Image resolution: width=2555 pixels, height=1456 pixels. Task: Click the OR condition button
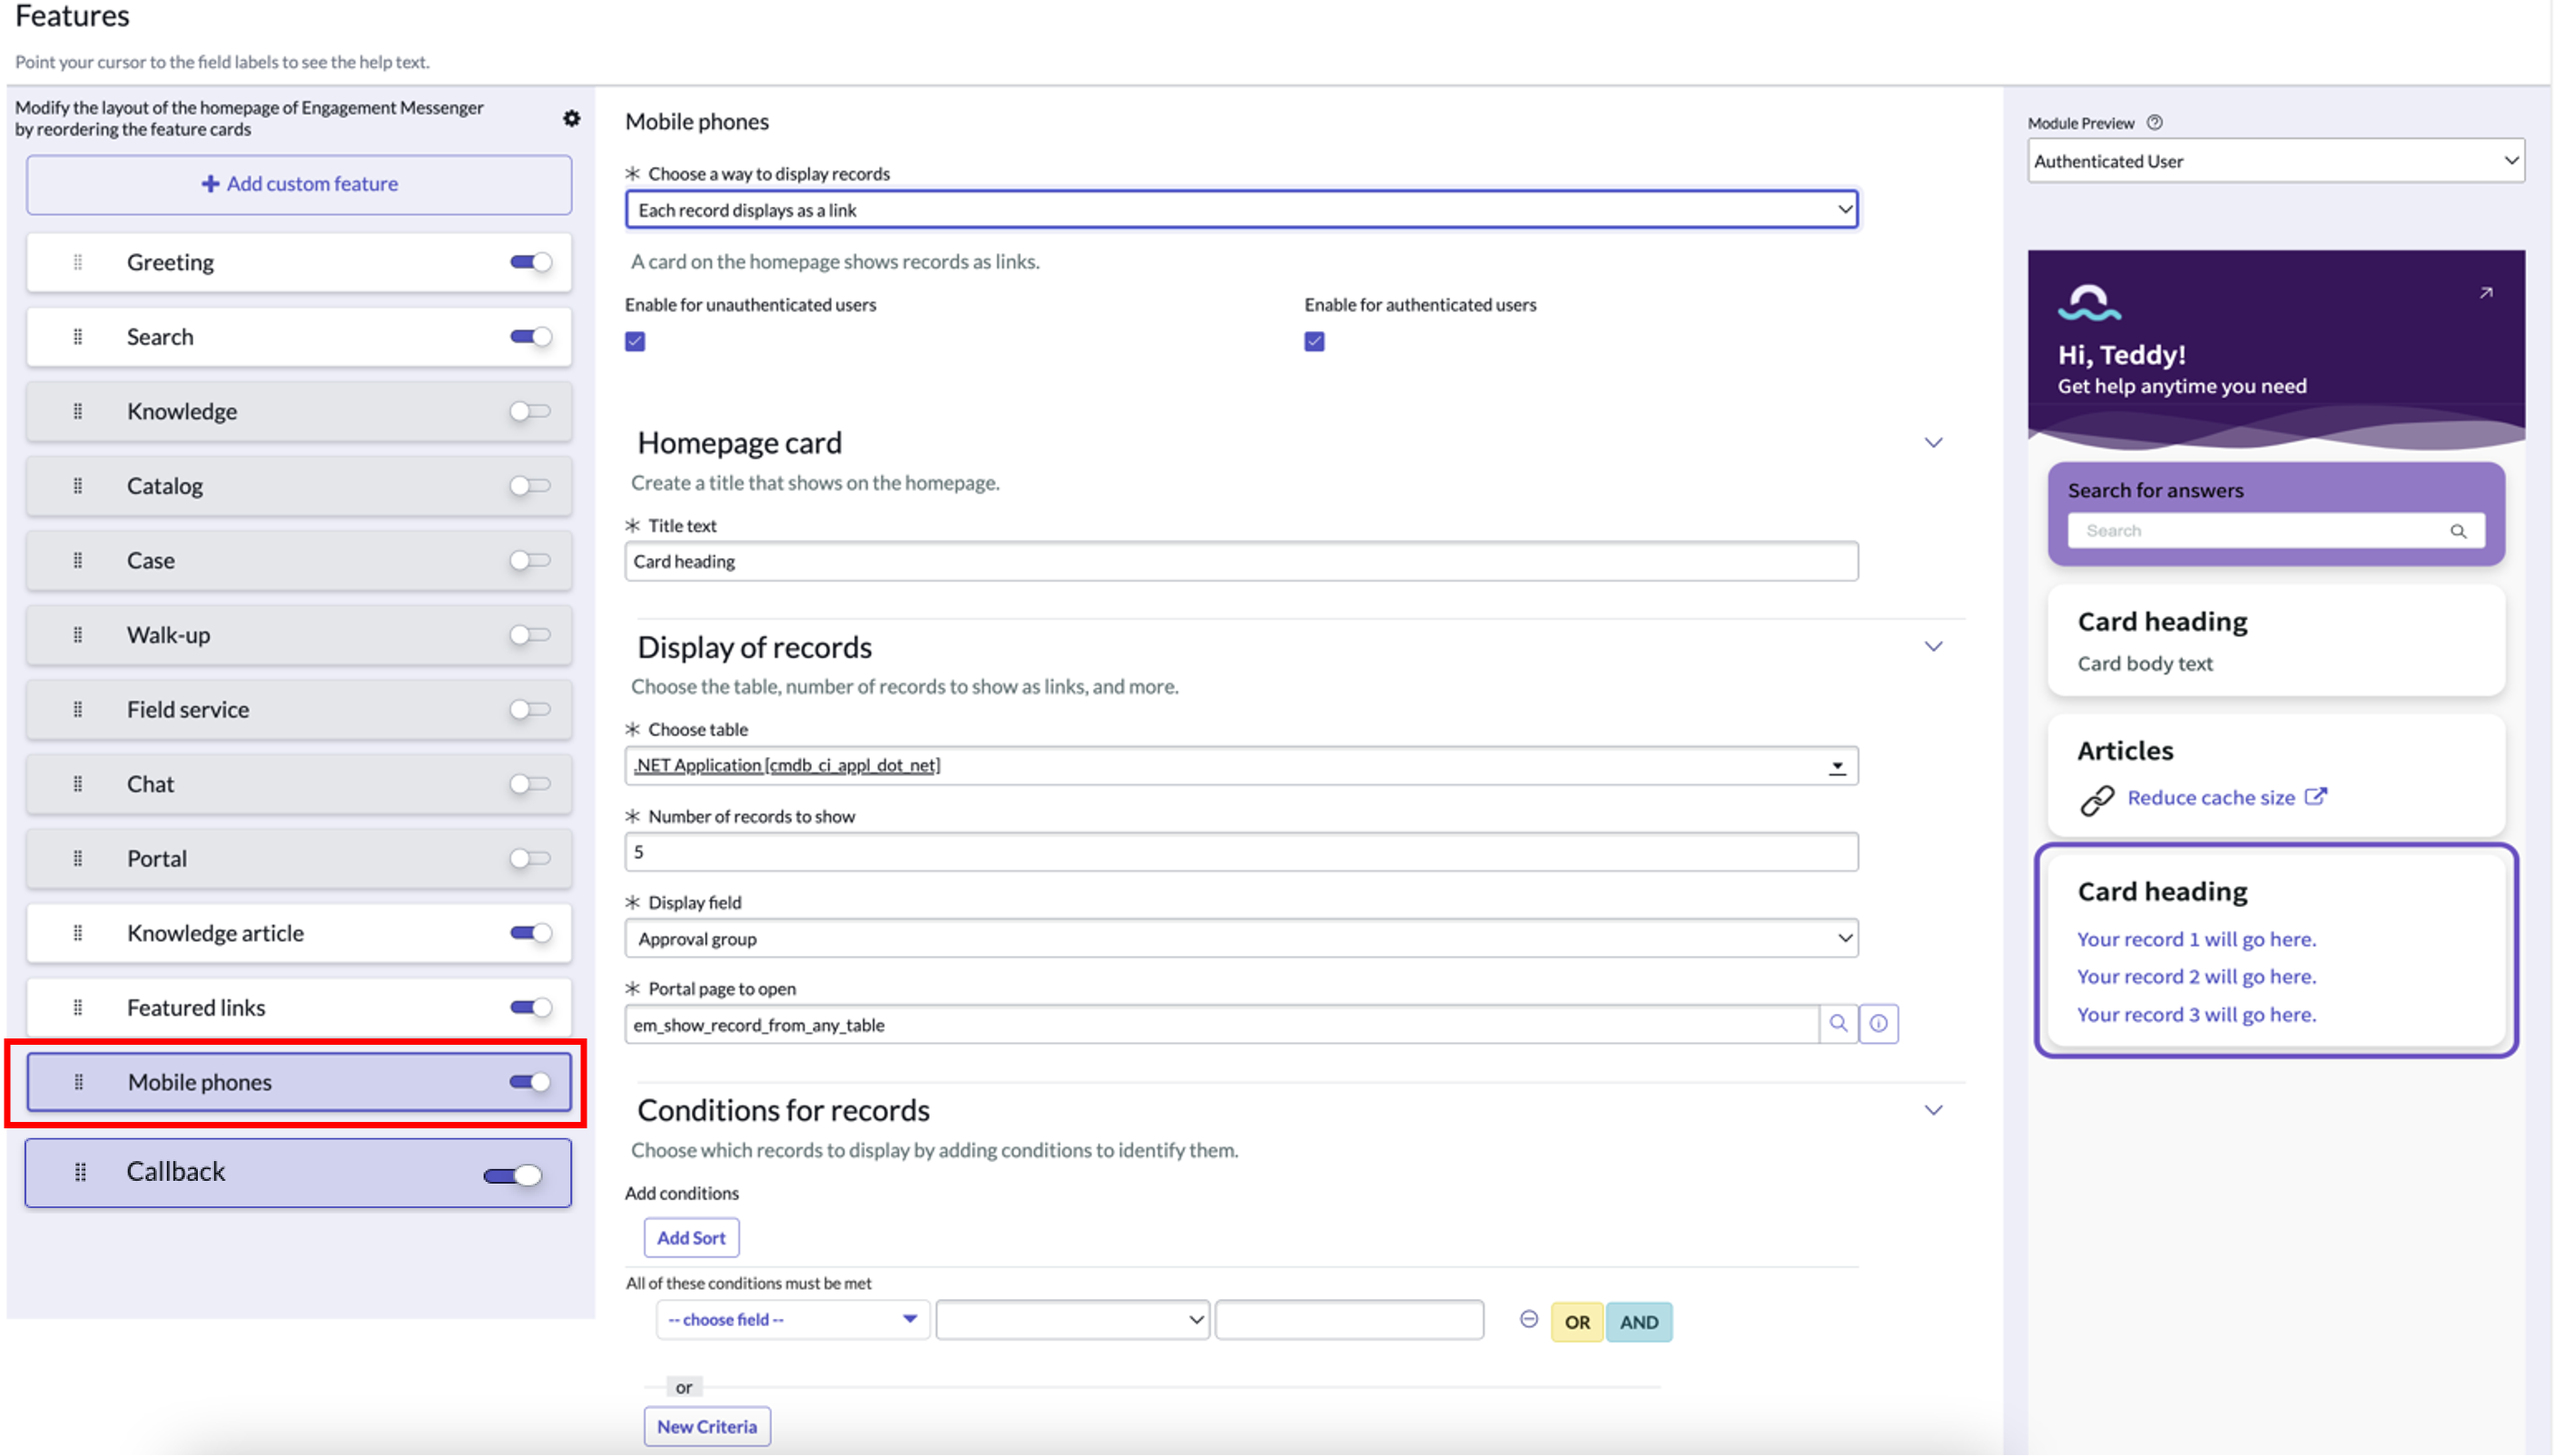pyautogui.click(x=1577, y=1322)
